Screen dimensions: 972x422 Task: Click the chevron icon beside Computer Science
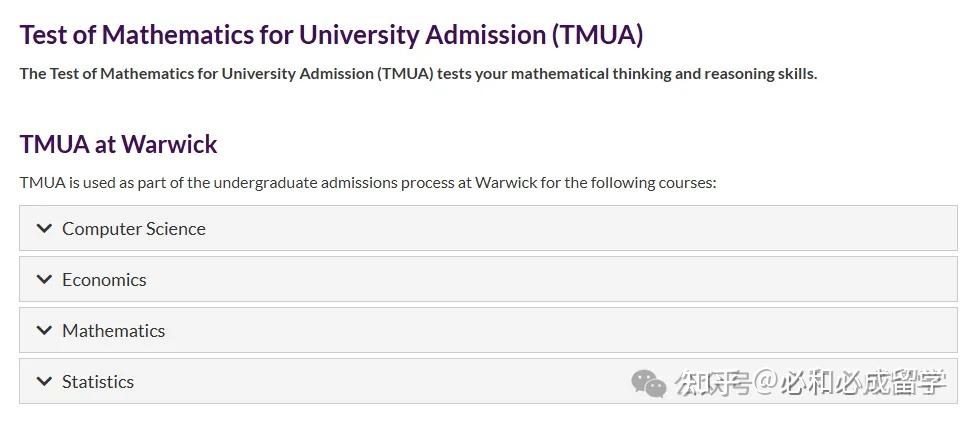point(44,228)
